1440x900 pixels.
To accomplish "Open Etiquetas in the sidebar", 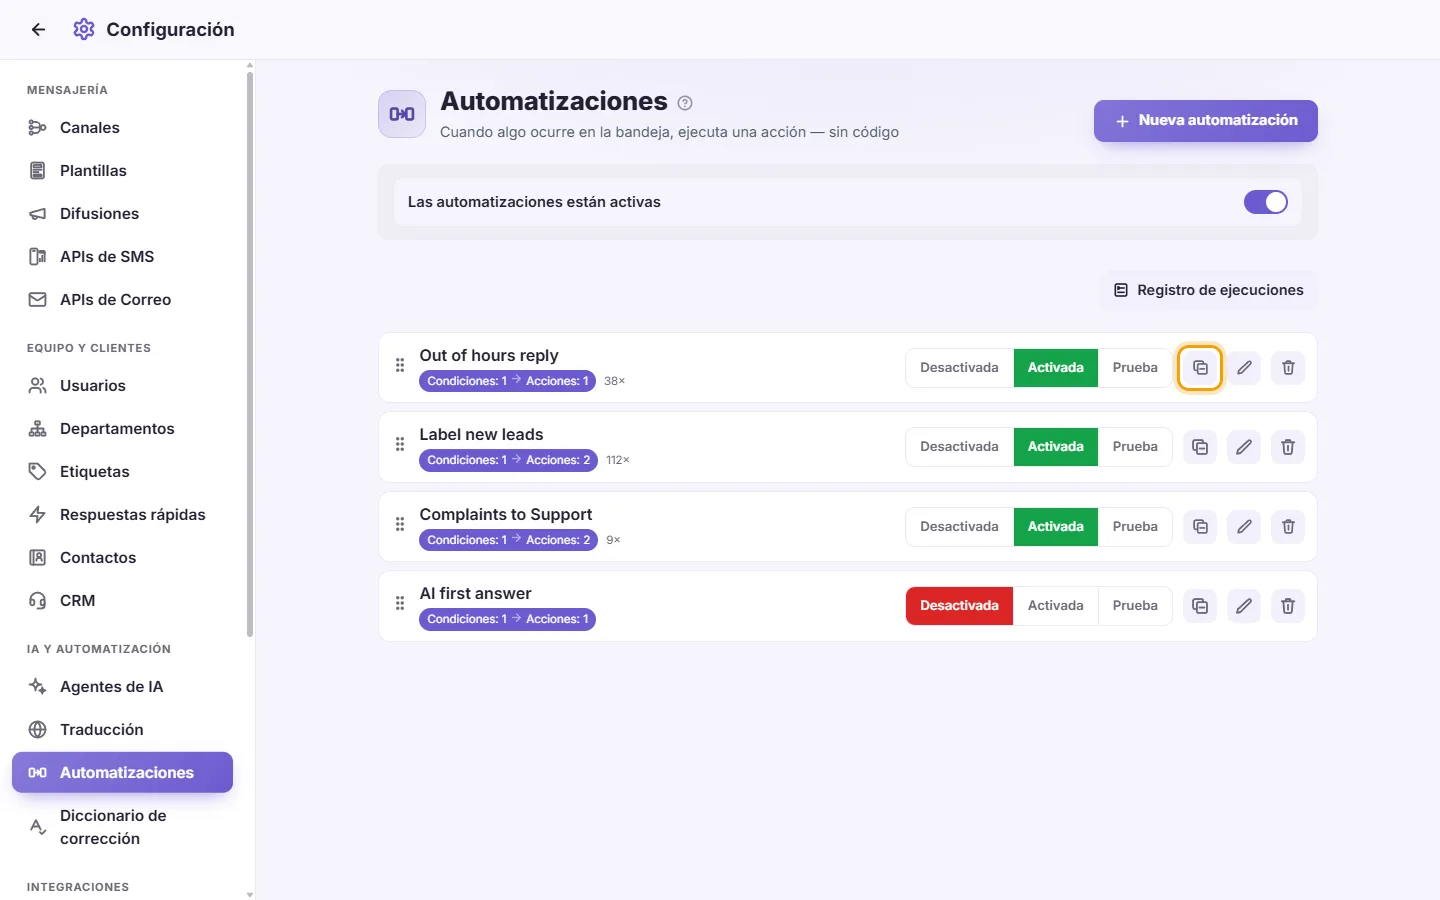I will [122, 472].
